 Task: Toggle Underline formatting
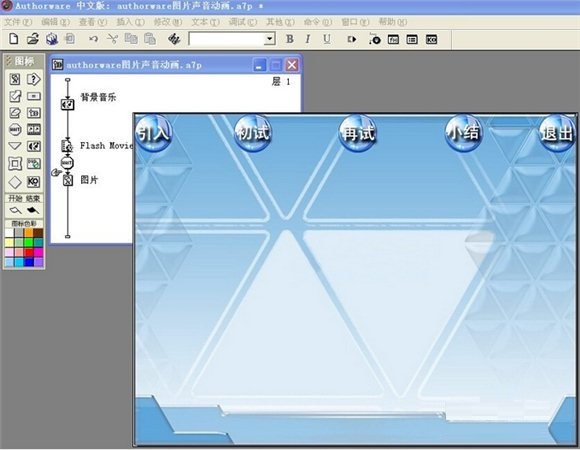click(327, 39)
